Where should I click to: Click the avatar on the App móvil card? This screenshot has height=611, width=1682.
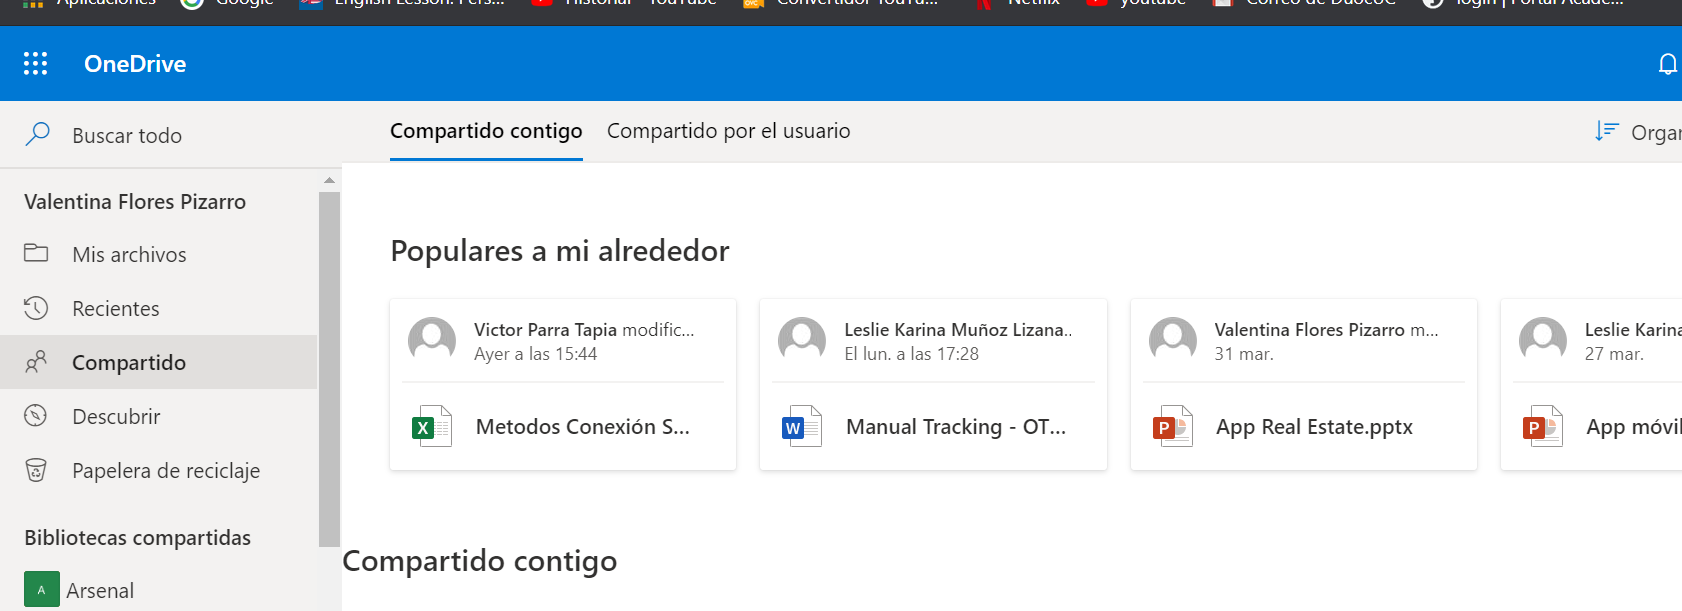[1543, 341]
